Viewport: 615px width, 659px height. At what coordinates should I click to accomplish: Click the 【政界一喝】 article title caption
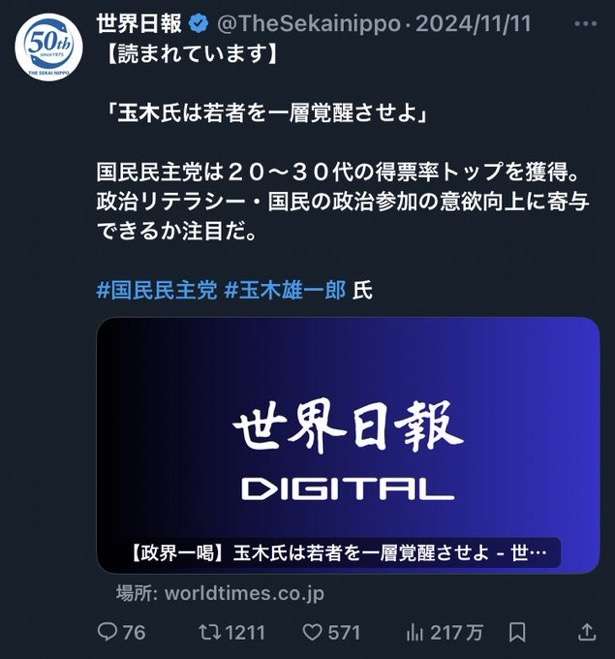[338, 553]
